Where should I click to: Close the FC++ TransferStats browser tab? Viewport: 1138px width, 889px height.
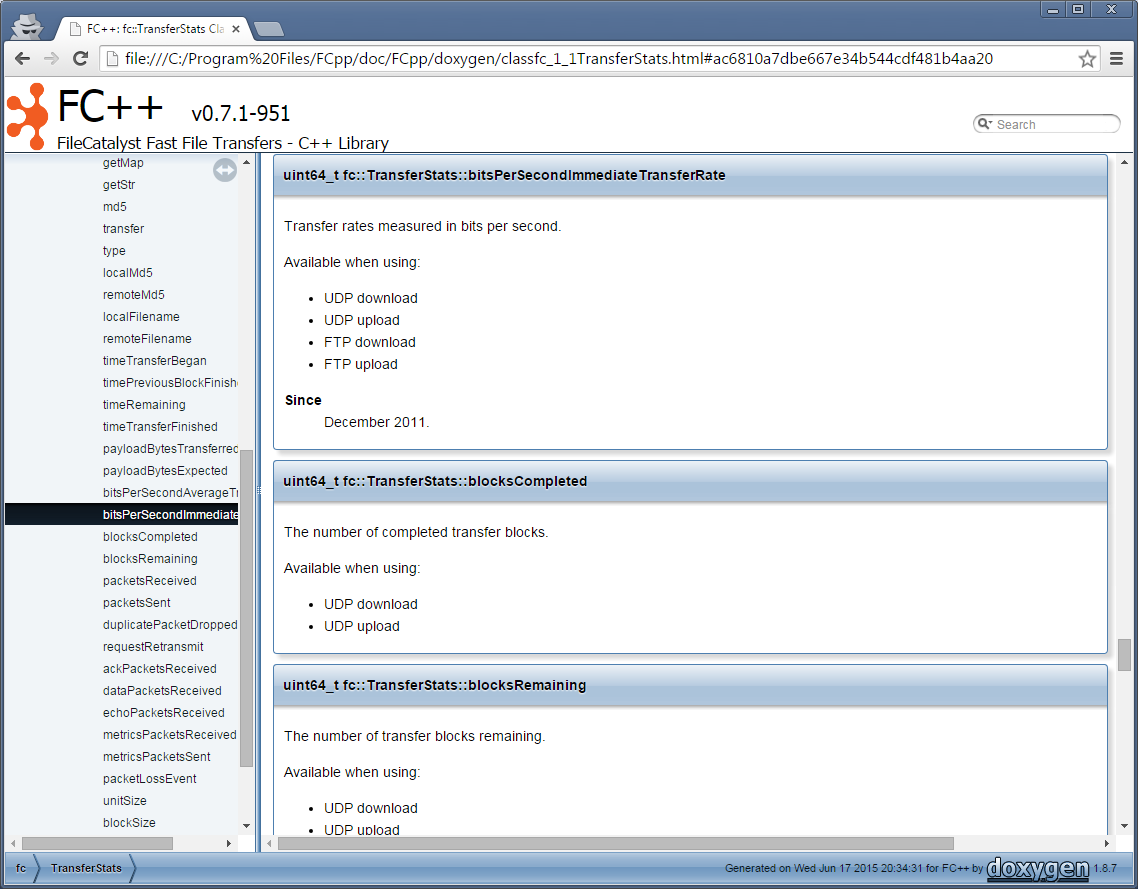pyautogui.click(x=236, y=29)
